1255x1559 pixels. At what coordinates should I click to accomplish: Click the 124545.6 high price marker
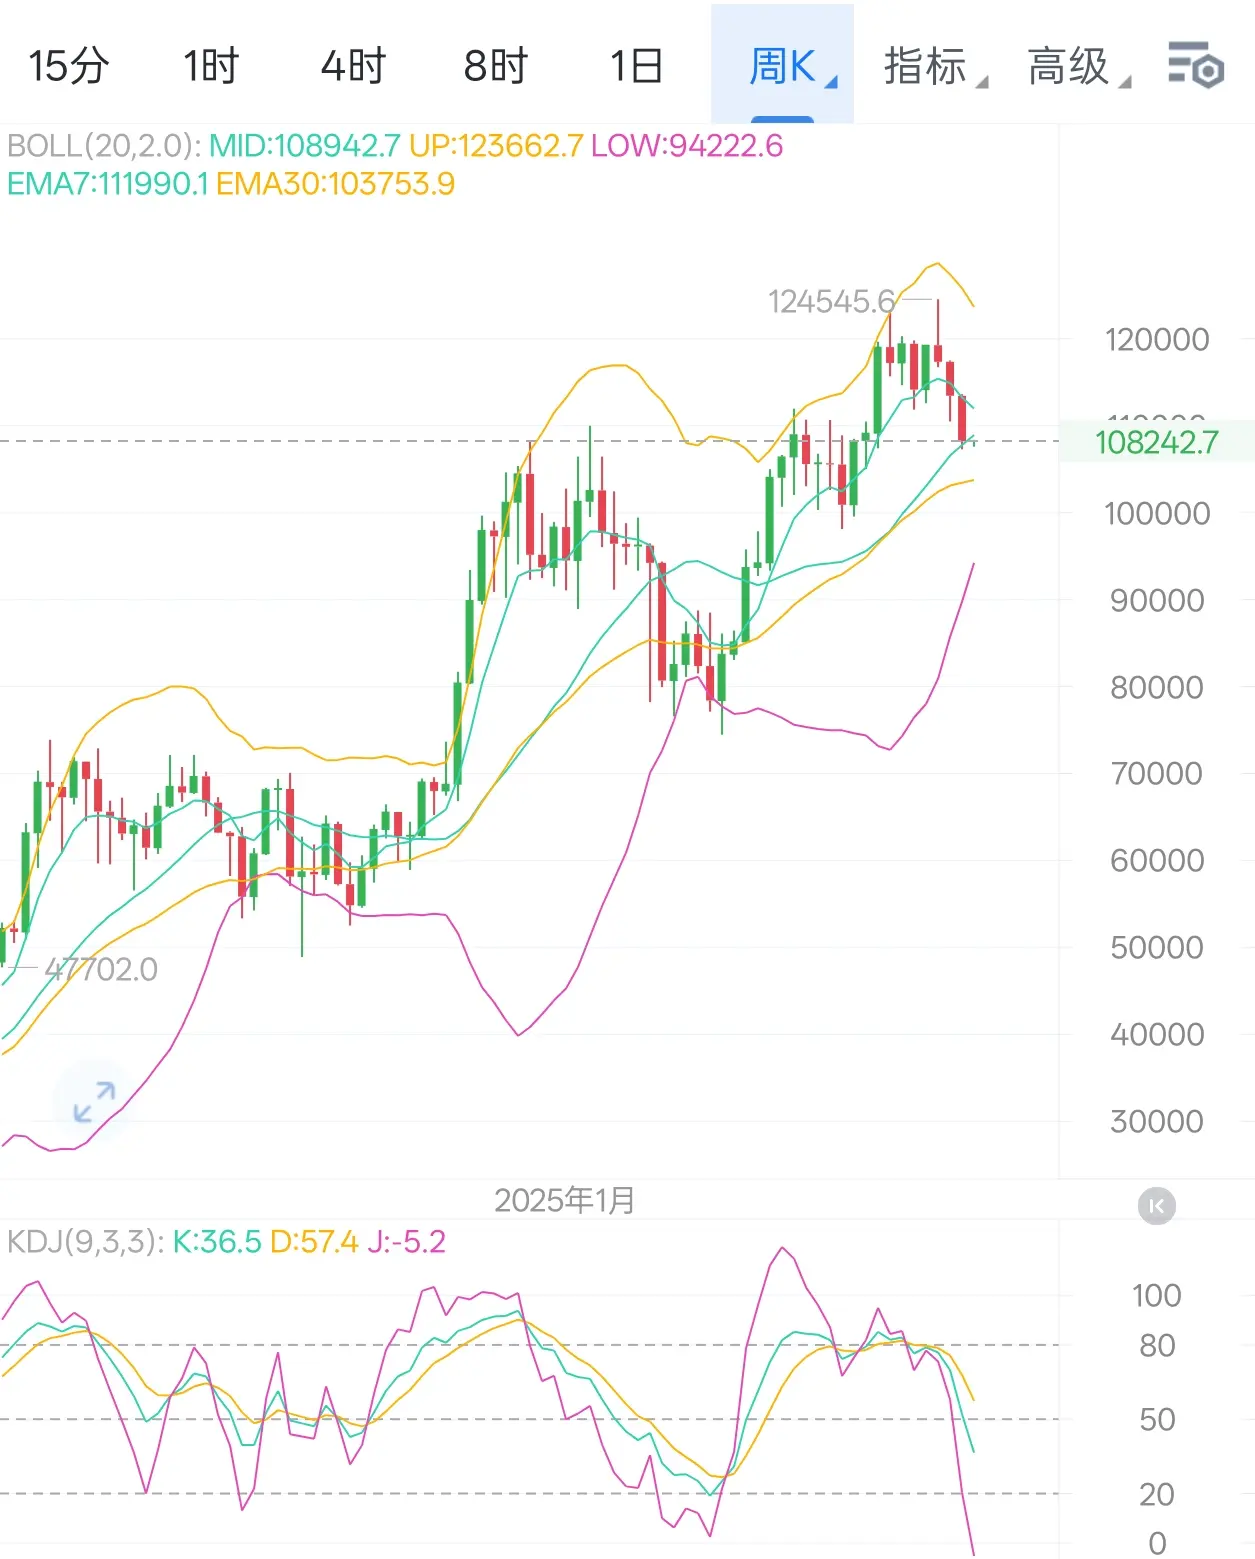pyautogui.click(x=832, y=301)
